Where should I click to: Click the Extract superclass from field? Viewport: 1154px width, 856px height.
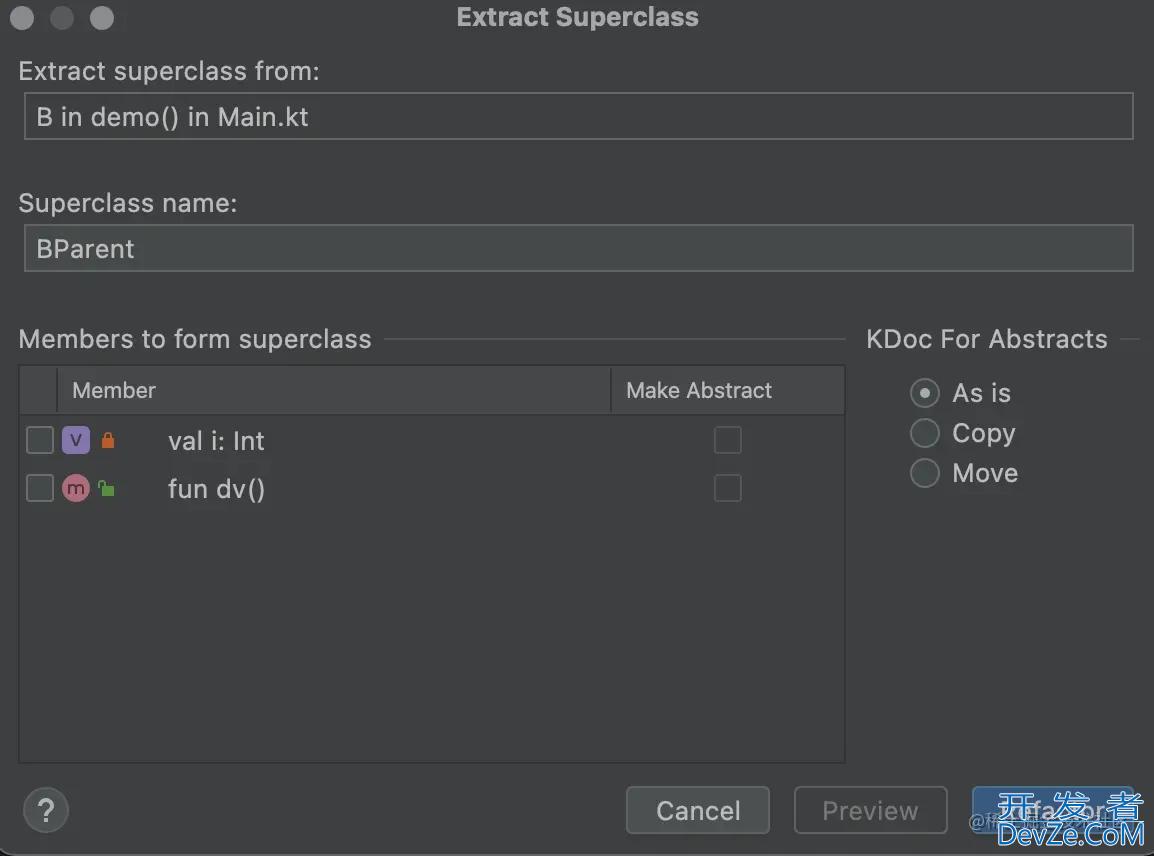[x=578, y=116]
